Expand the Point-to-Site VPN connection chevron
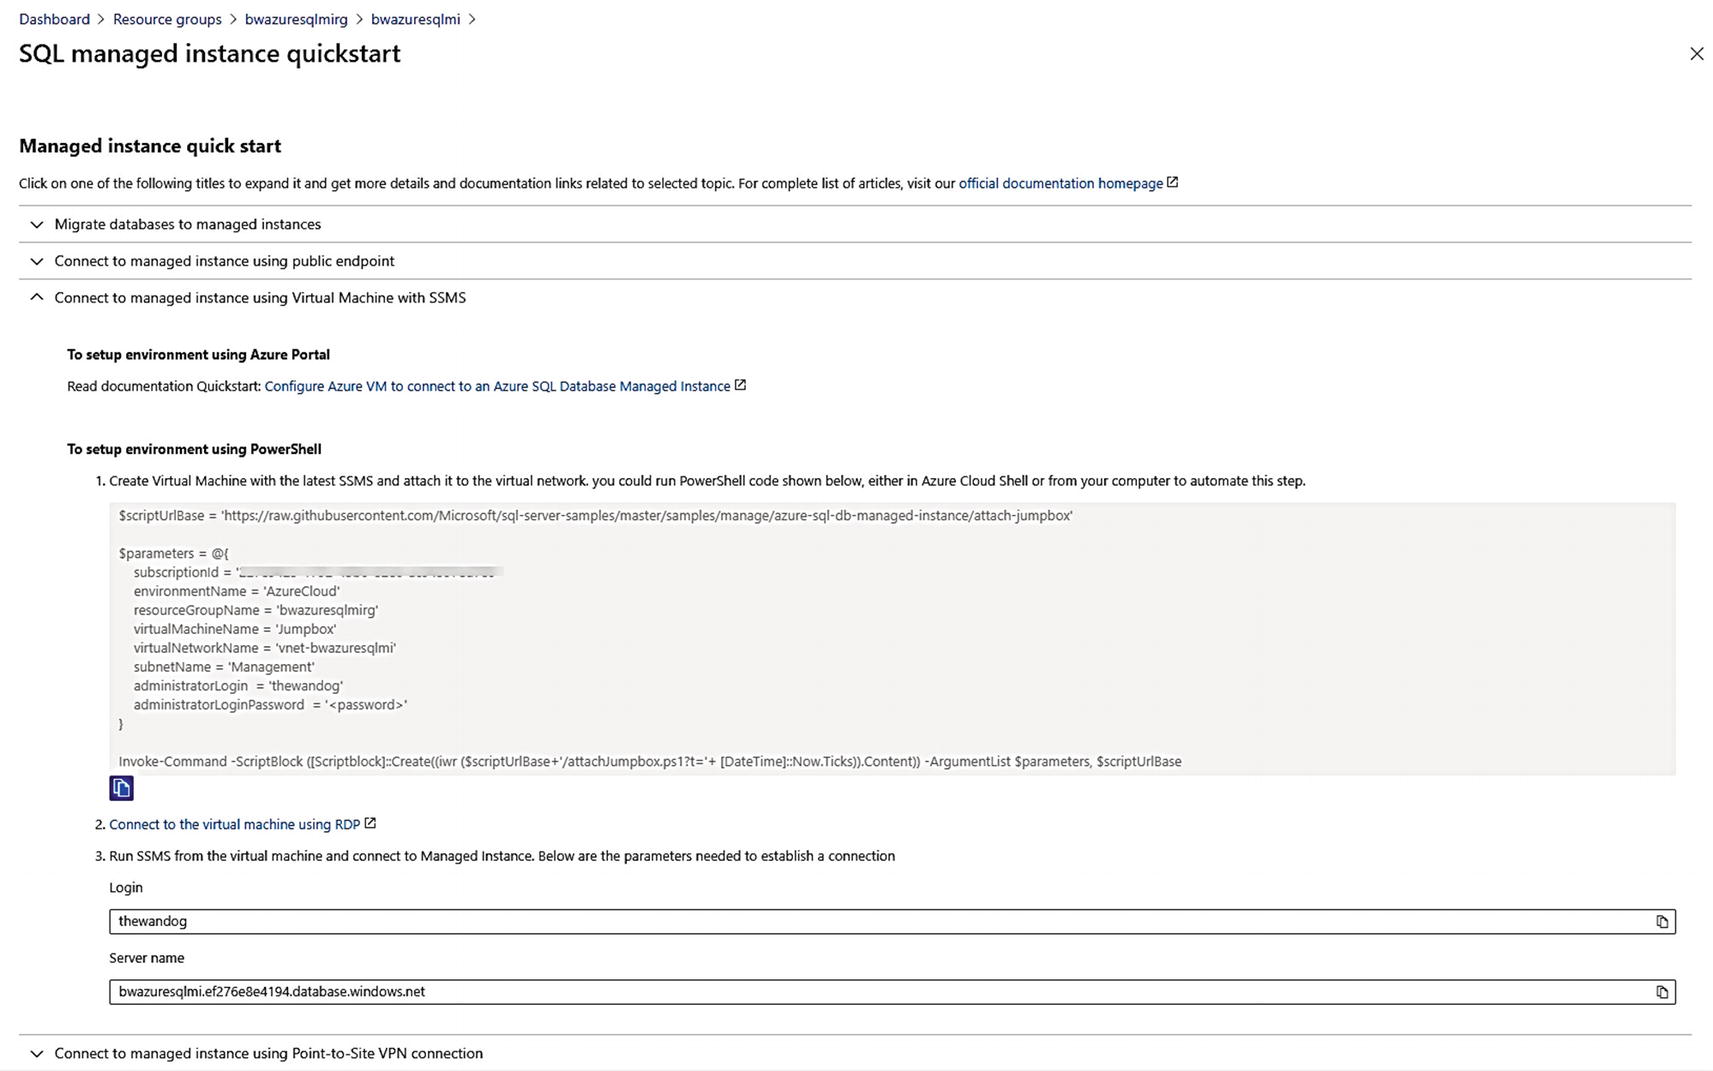The image size is (1713, 1071). pyautogui.click(x=37, y=1054)
